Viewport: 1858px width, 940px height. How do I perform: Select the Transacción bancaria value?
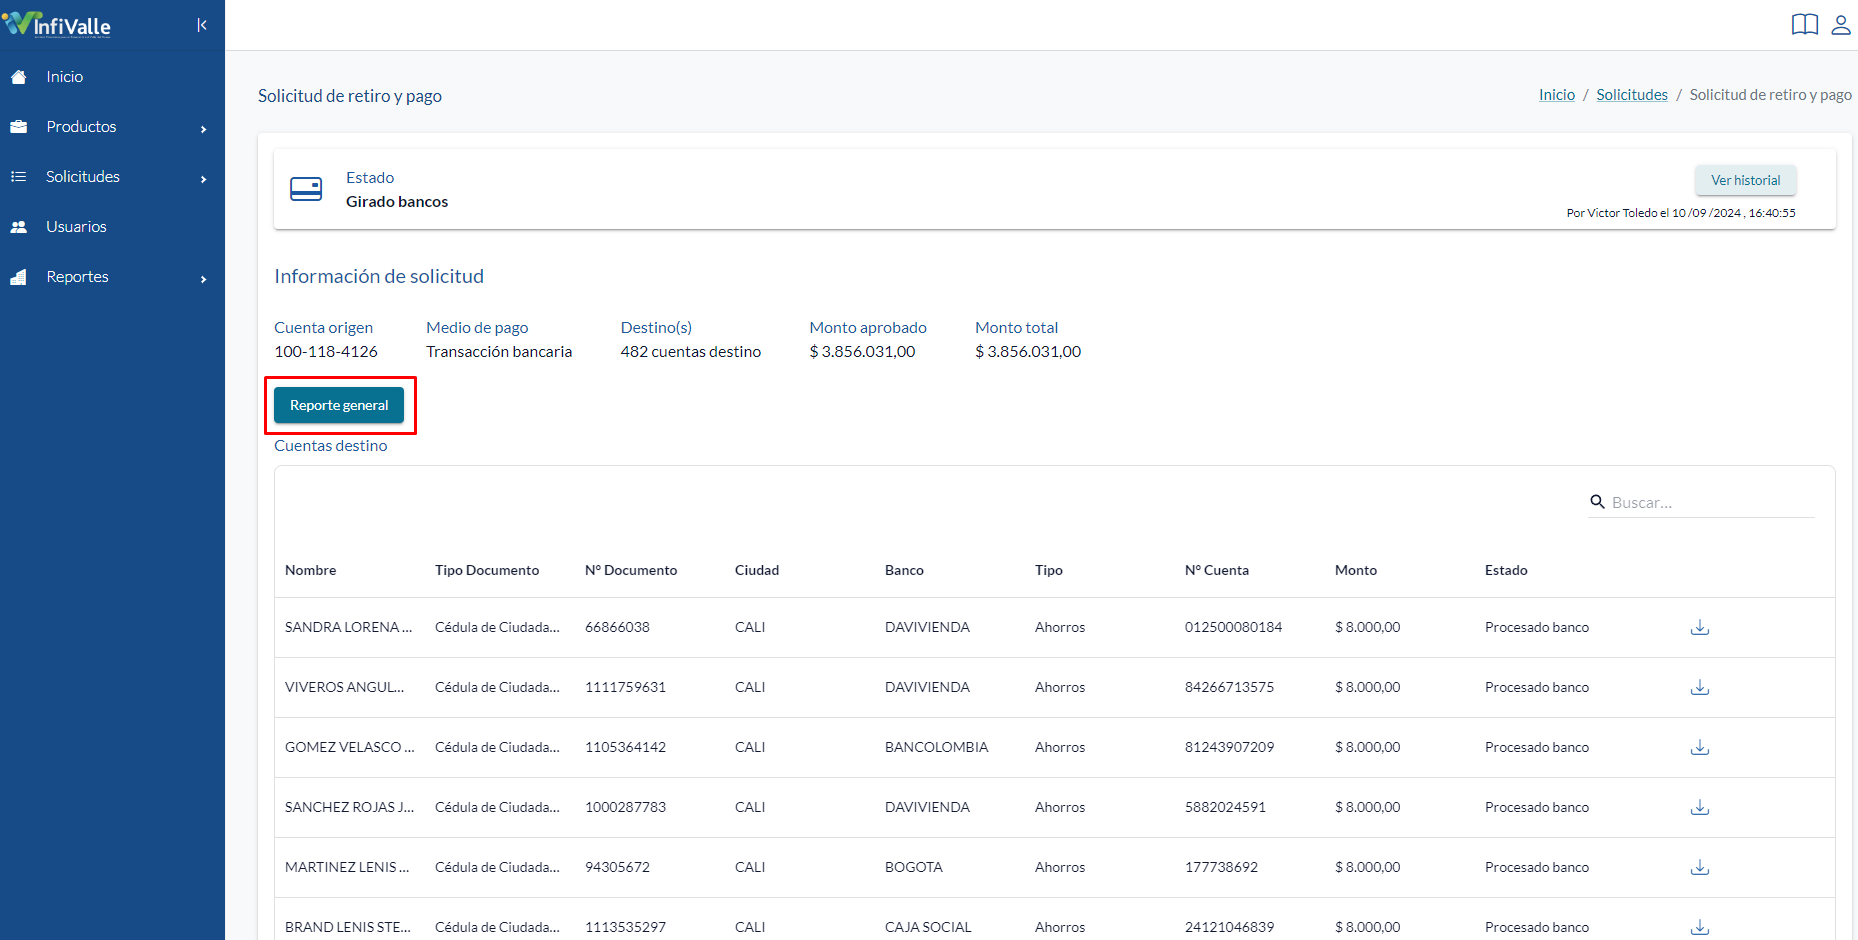pyautogui.click(x=499, y=352)
